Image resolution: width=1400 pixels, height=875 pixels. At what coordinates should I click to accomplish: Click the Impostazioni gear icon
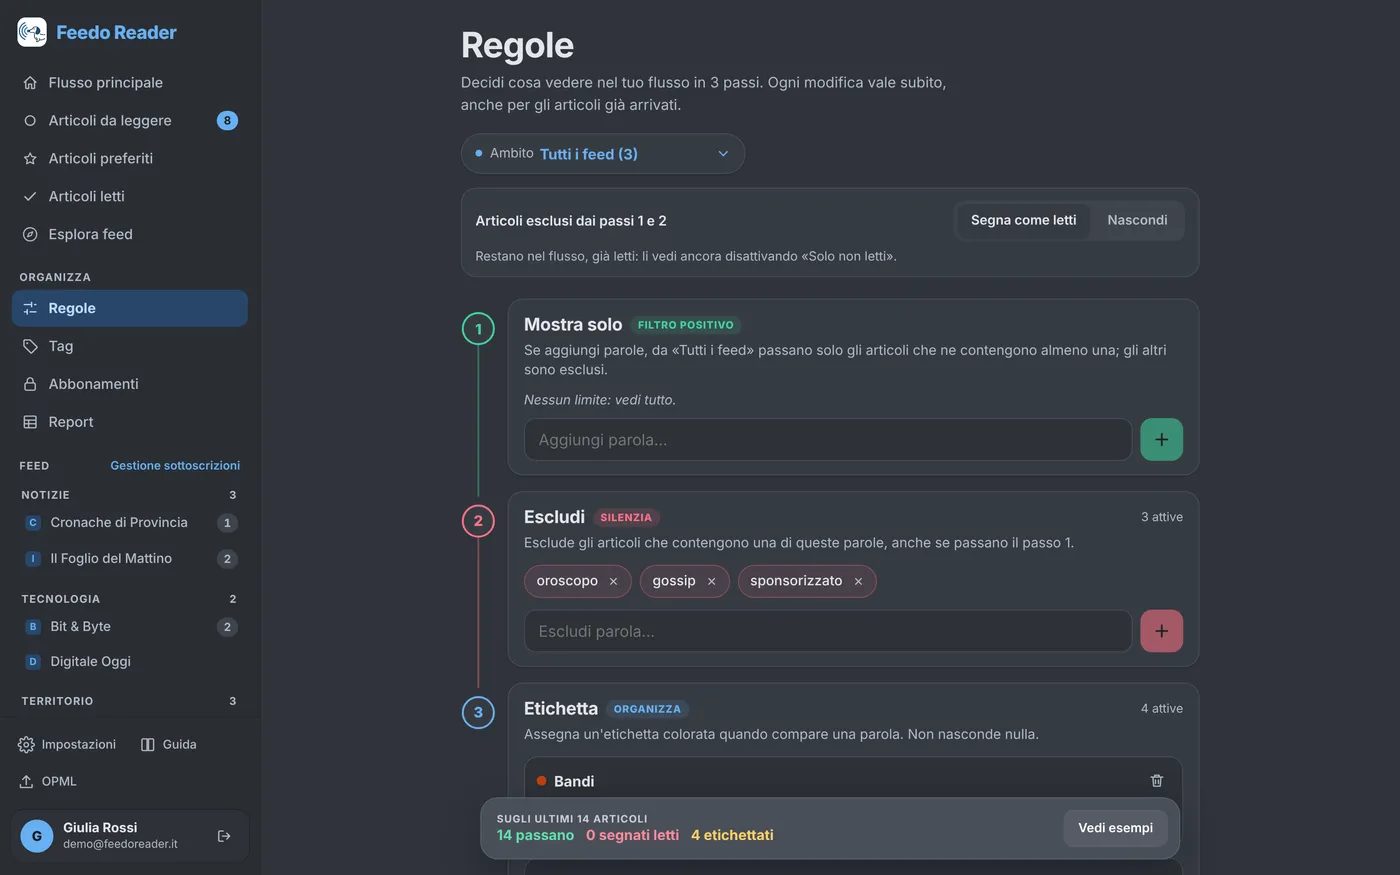click(x=26, y=745)
